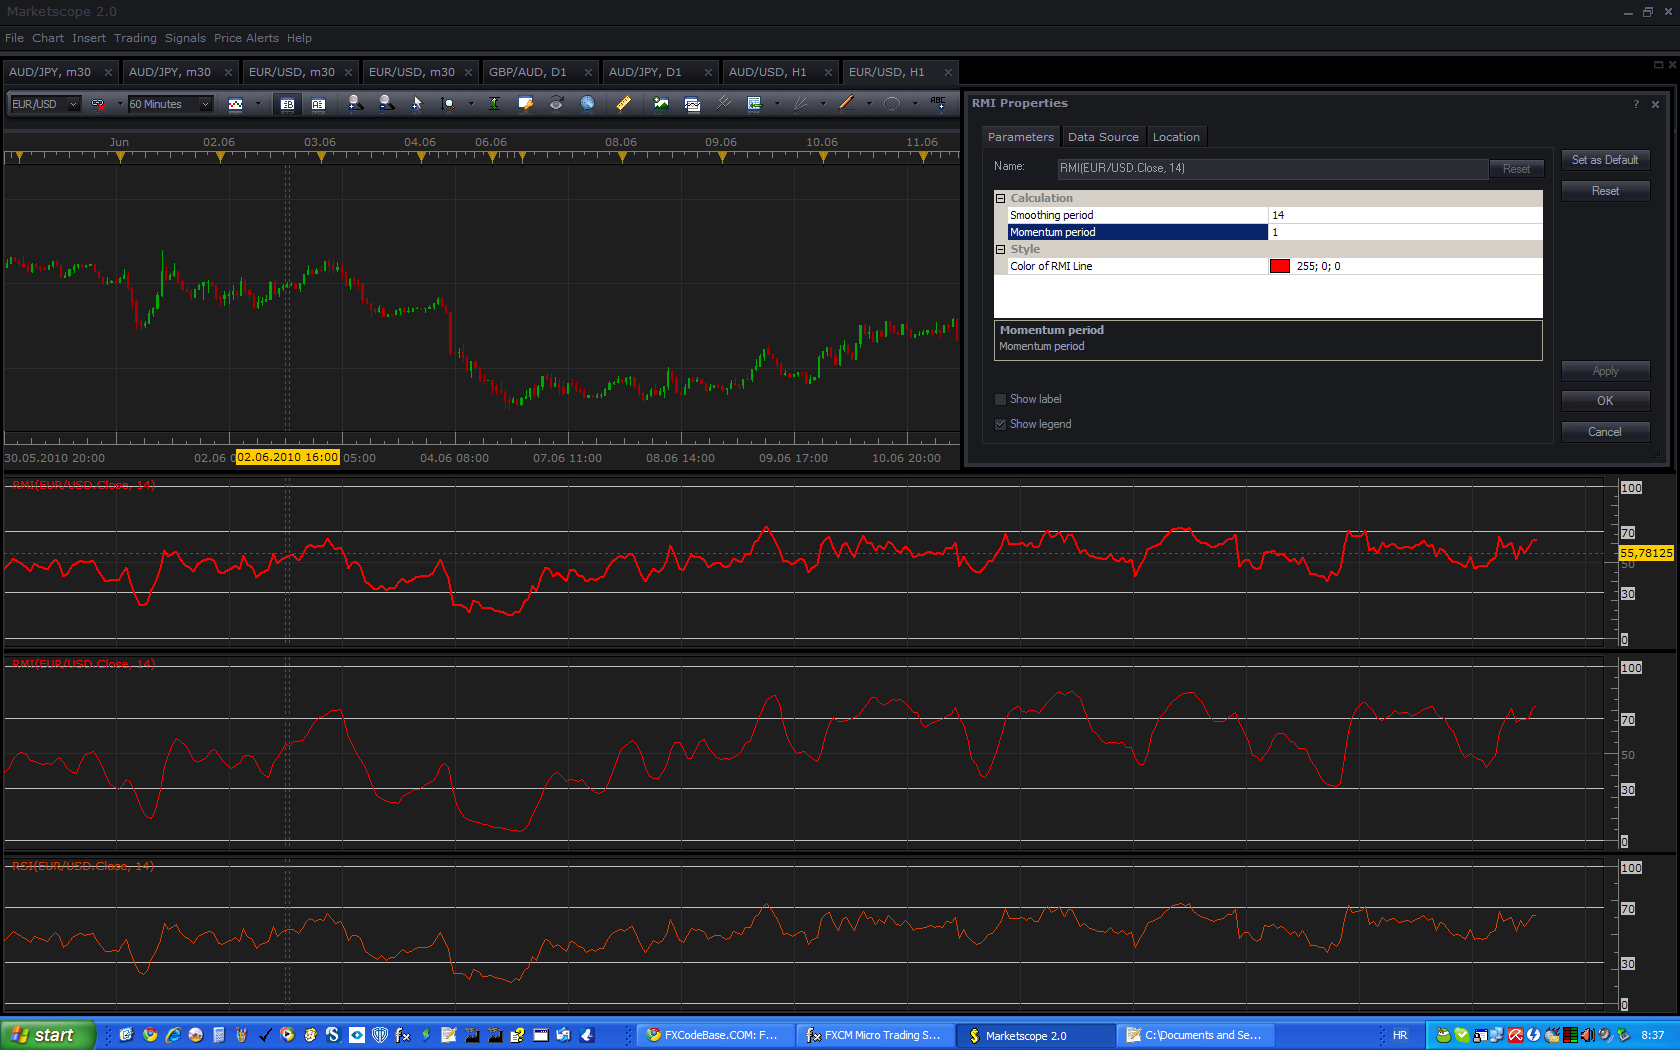The image size is (1680, 1050).
Task: Click the list panel icon in toolbar
Action: [755, 104]
